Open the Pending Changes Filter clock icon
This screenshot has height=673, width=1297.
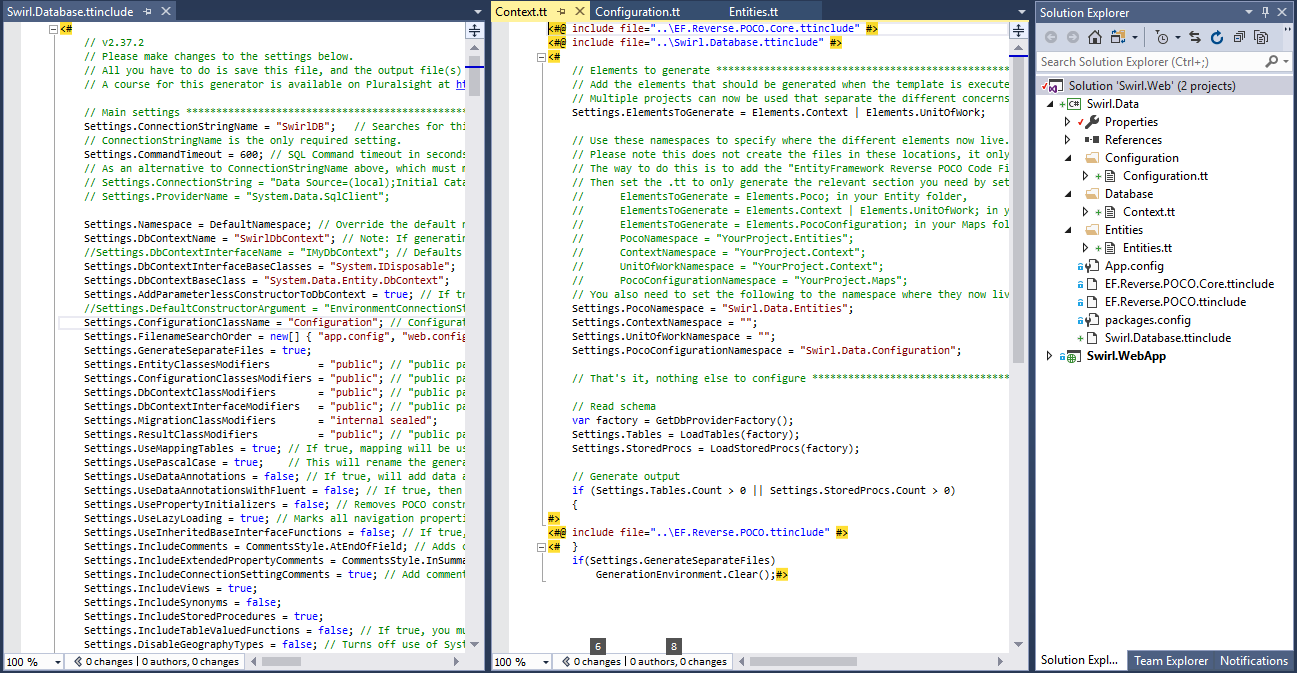pos(1163,37)
